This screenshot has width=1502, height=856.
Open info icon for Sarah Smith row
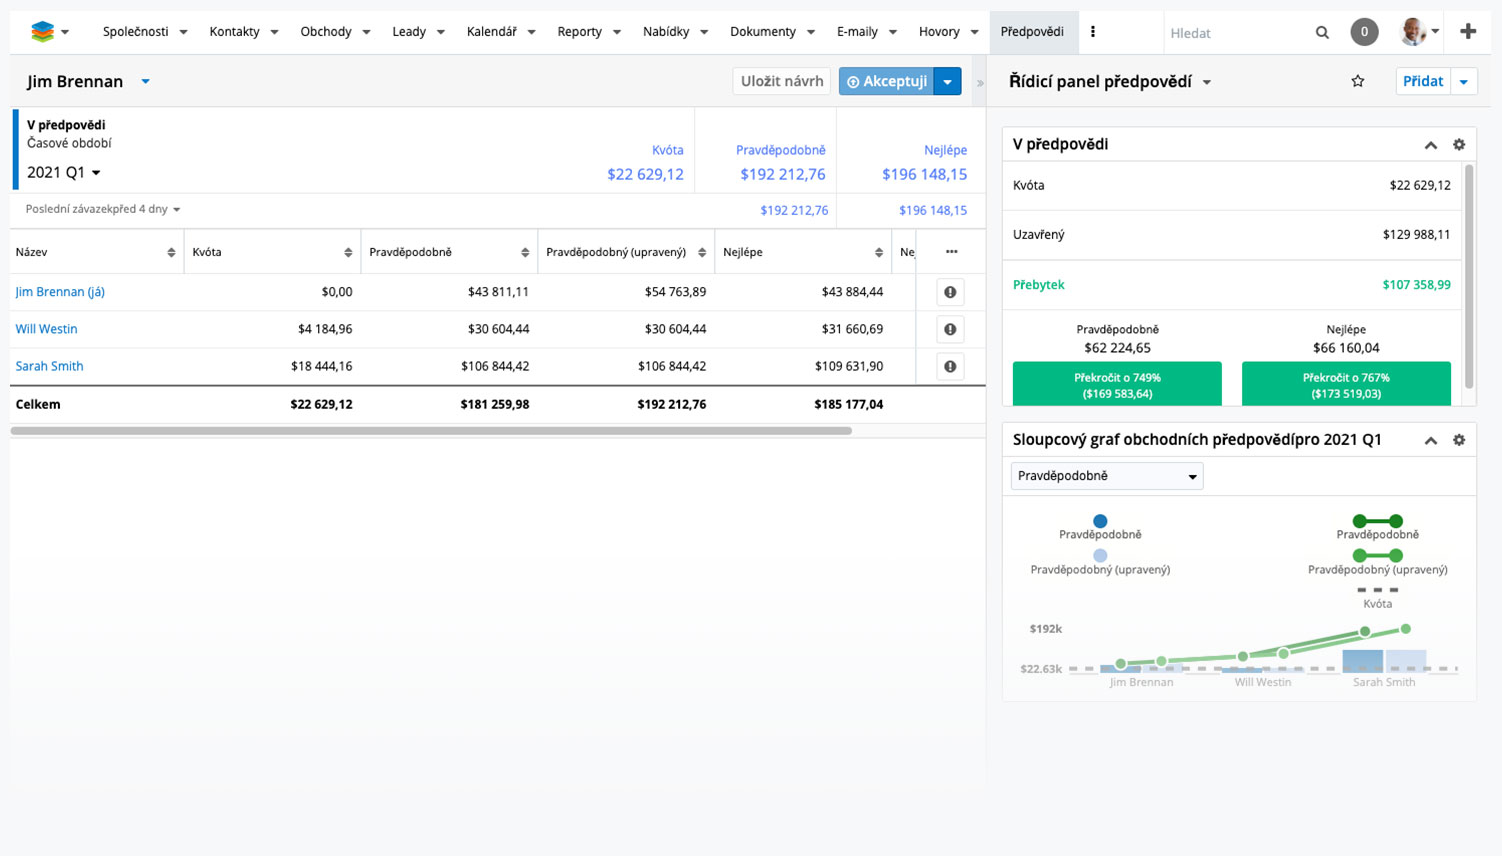(950, 366)
